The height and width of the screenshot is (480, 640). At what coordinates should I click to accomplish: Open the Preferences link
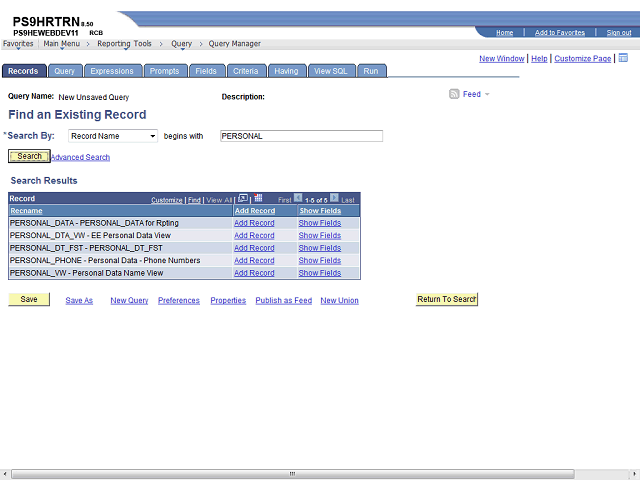179,300
